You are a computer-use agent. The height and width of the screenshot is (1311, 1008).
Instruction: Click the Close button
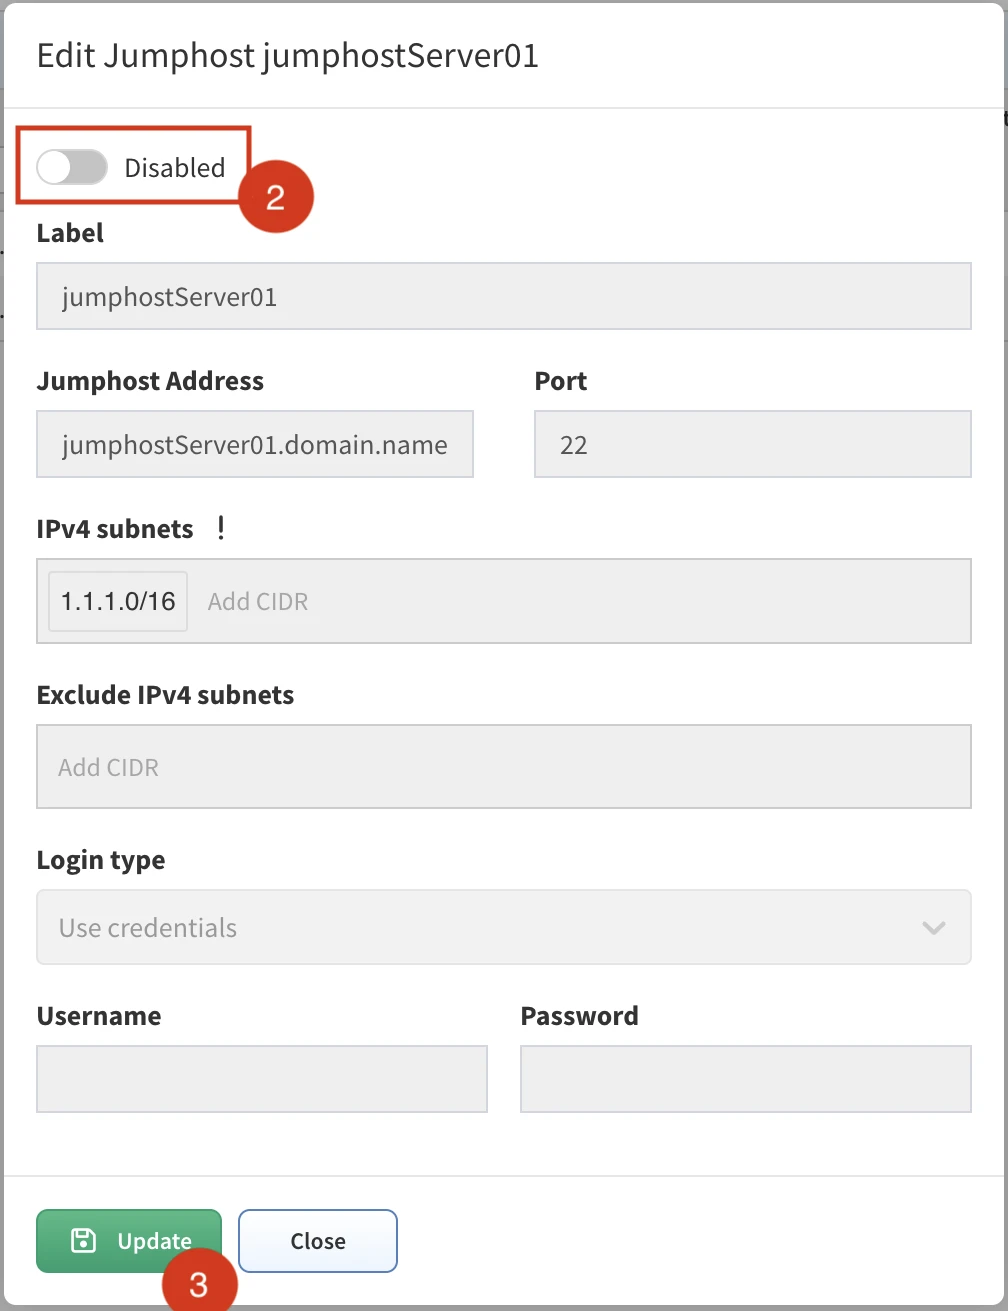coord(318,1241)
